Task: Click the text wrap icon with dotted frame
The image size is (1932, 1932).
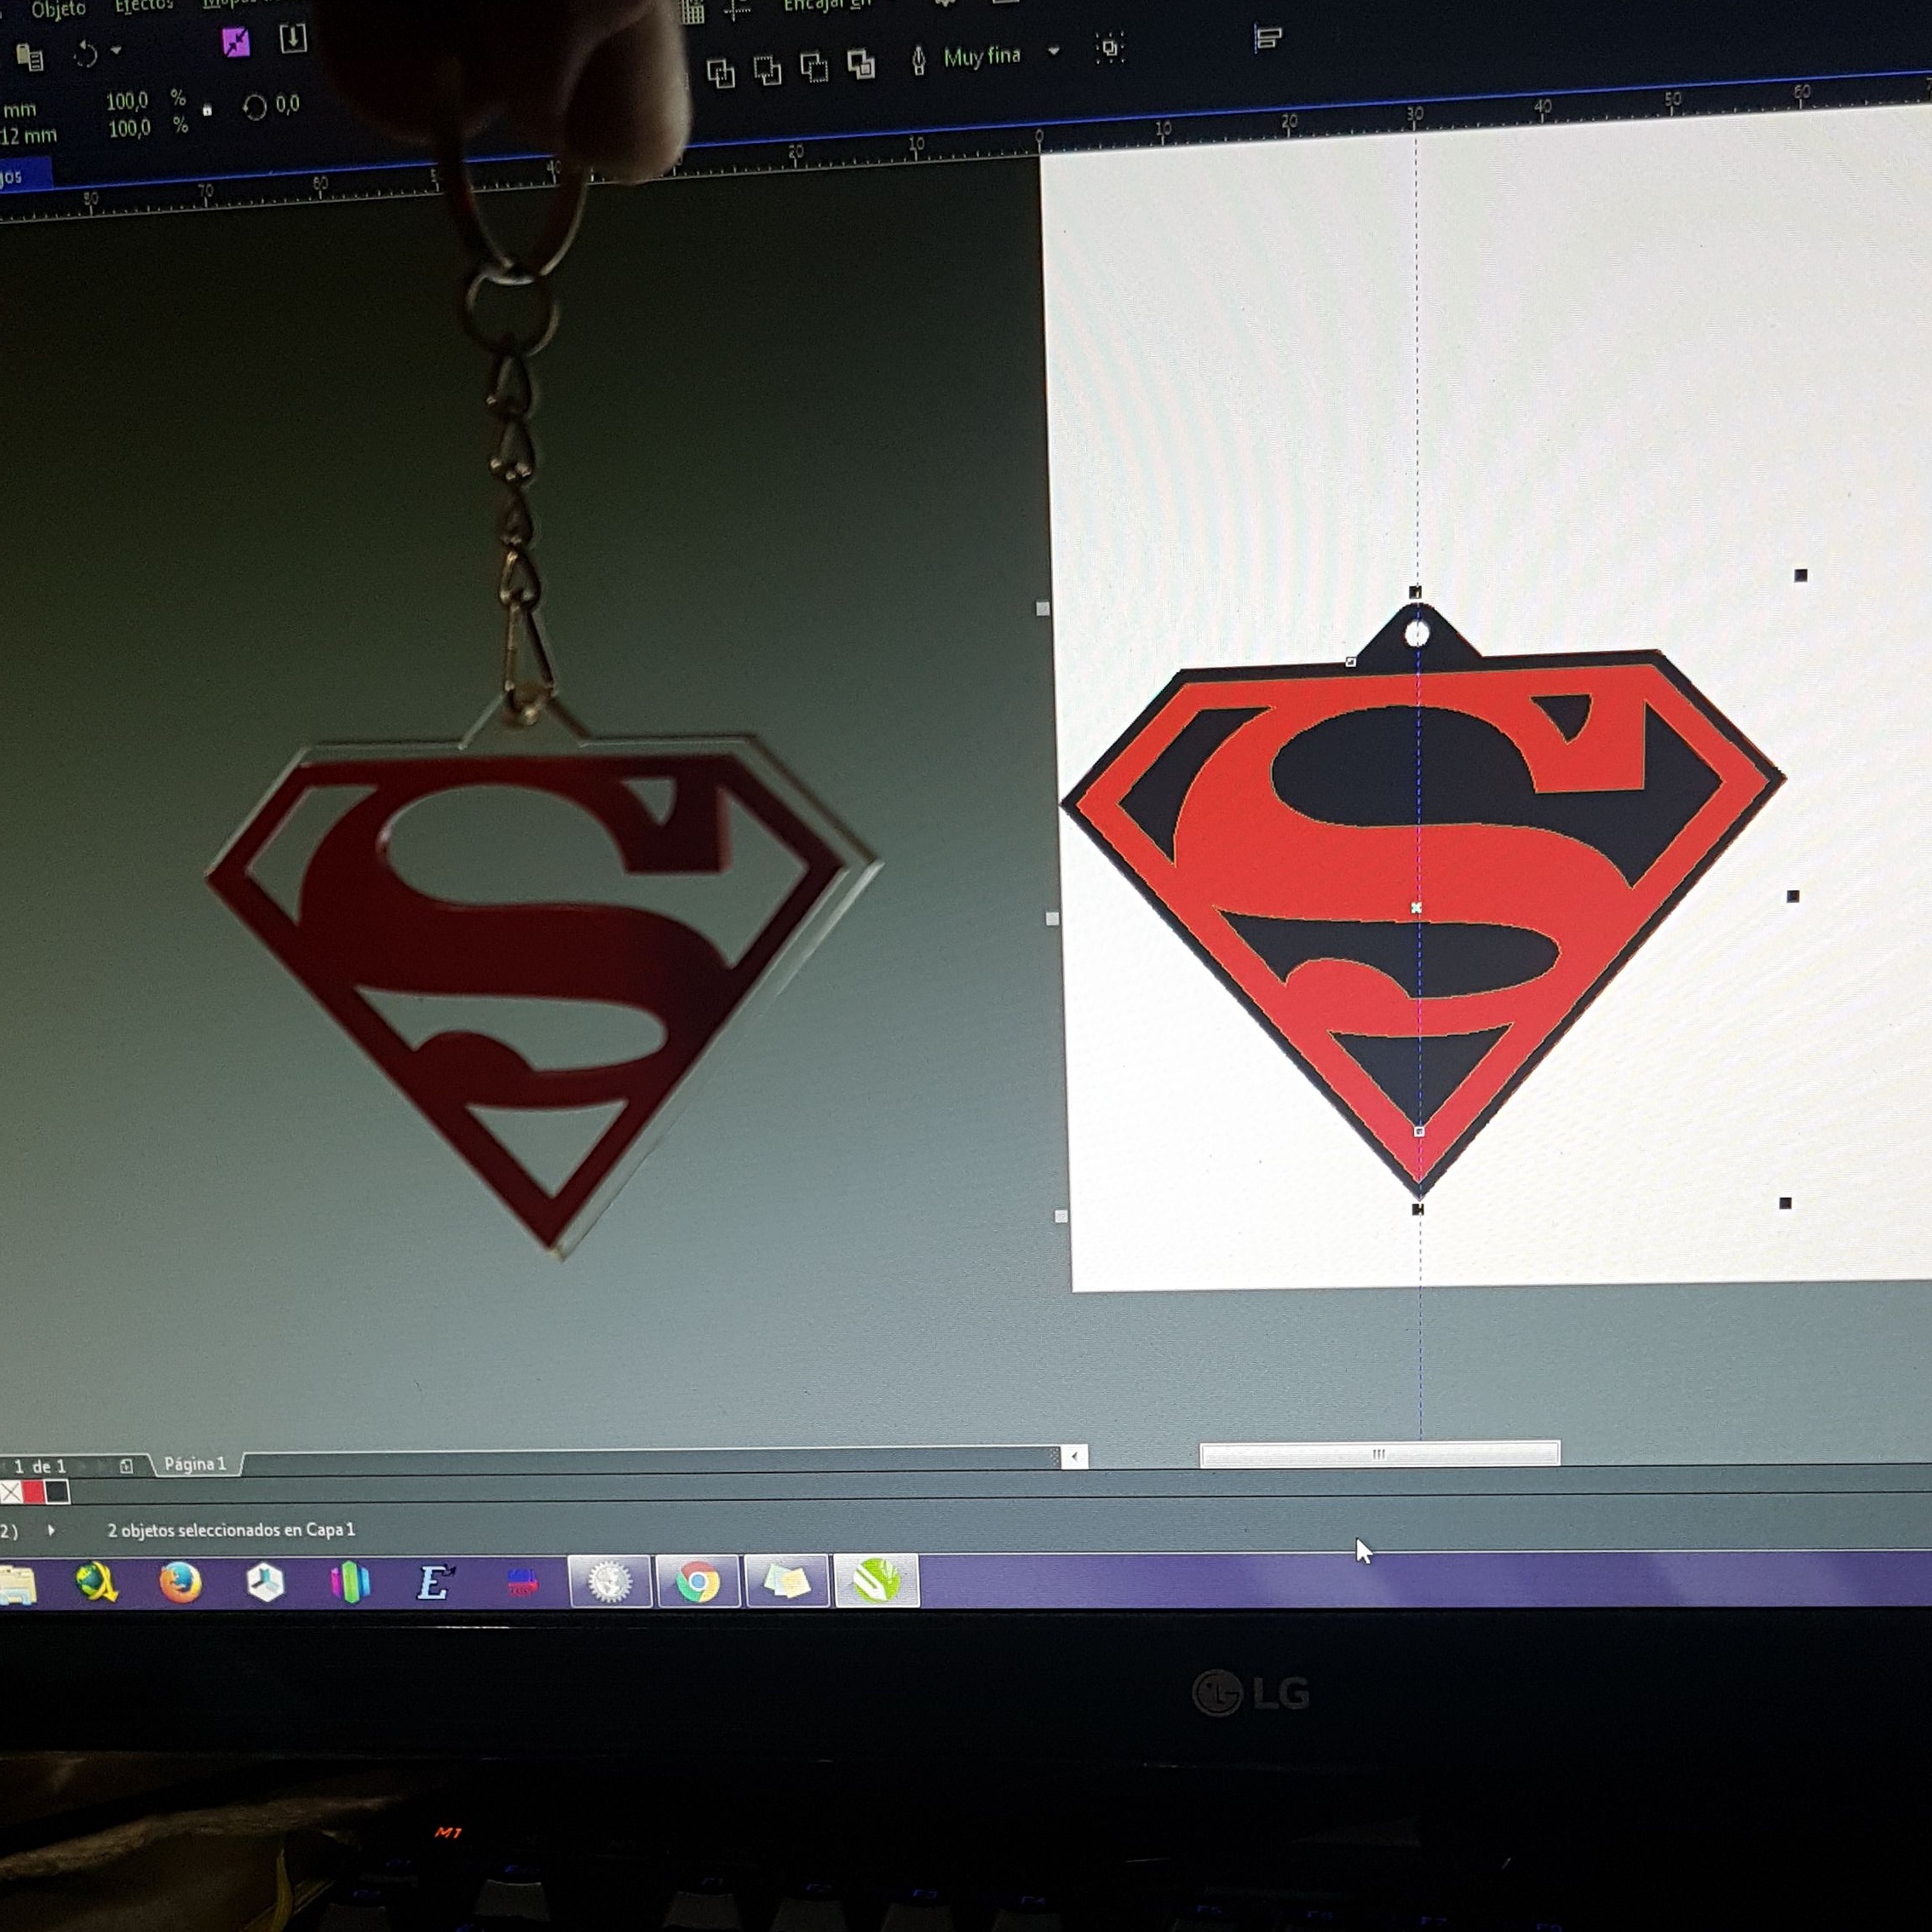Action: [x=1109, y=47]
